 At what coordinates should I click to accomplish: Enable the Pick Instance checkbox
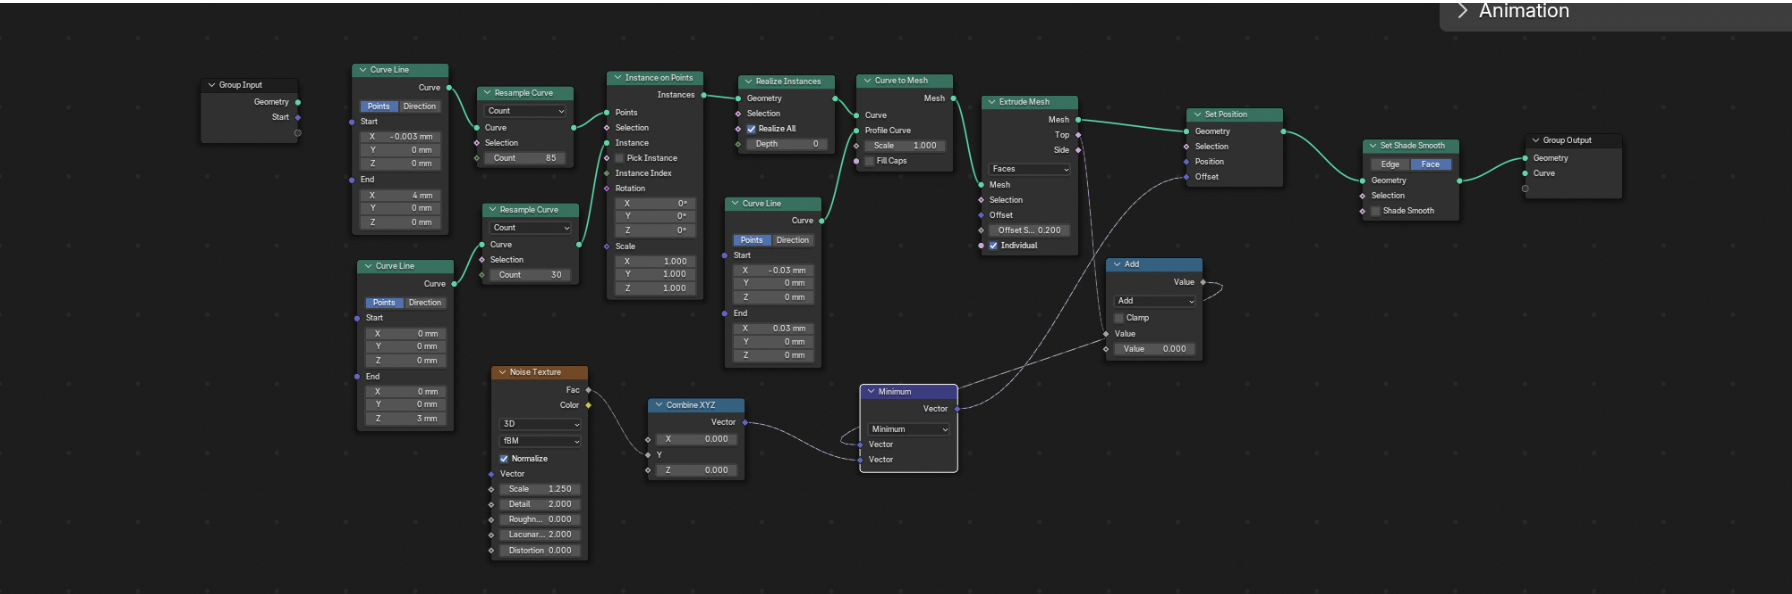[619, 158]
